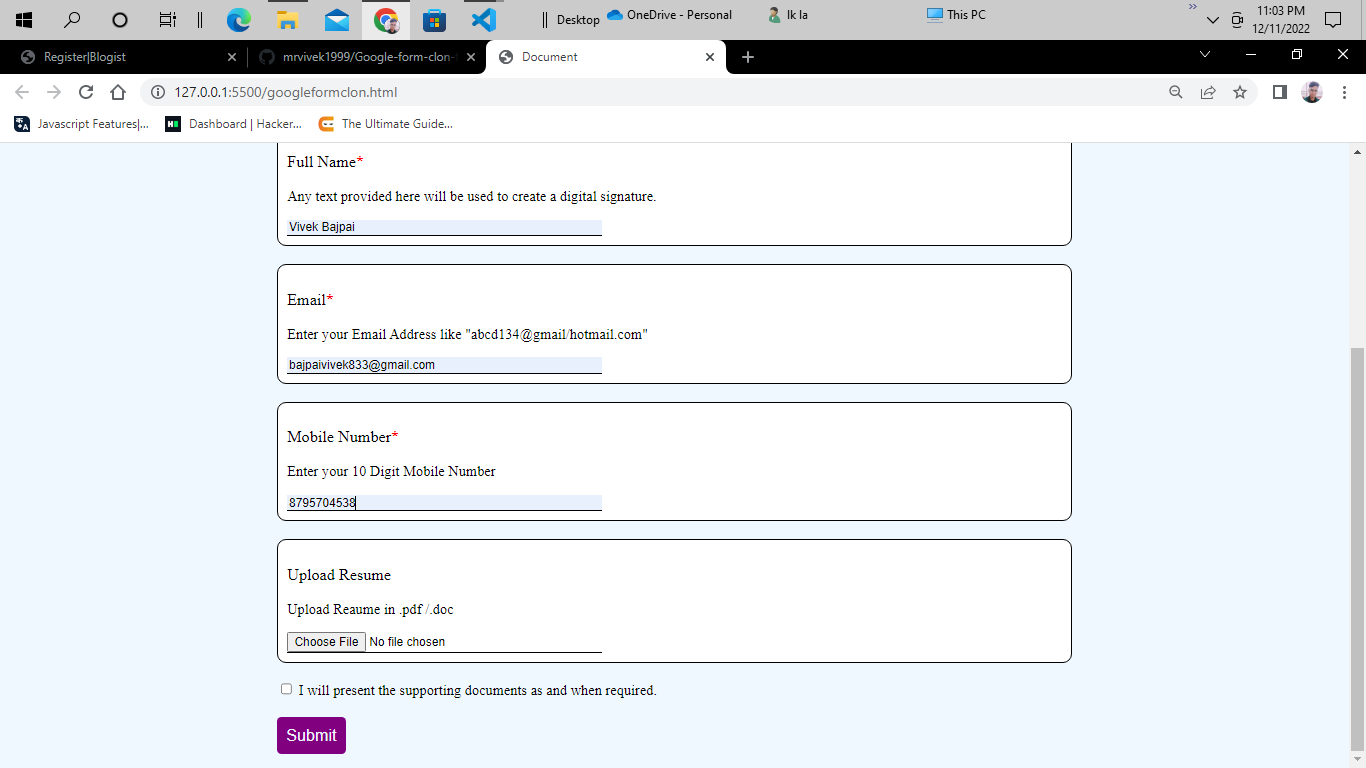
Task: Click the 'Upload Reaume in .pdf /.doc' text
Action: (x=370, y=609)
